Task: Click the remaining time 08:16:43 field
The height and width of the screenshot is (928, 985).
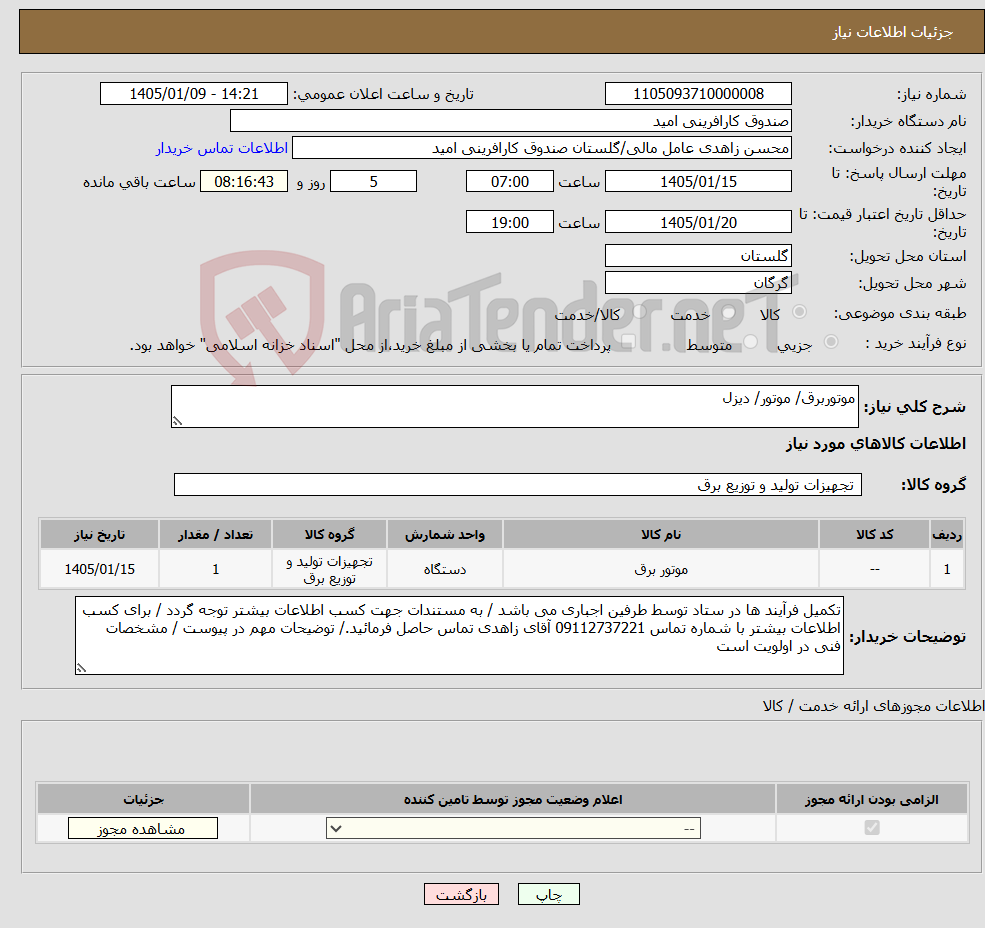Action: click(x=244, y=182)
